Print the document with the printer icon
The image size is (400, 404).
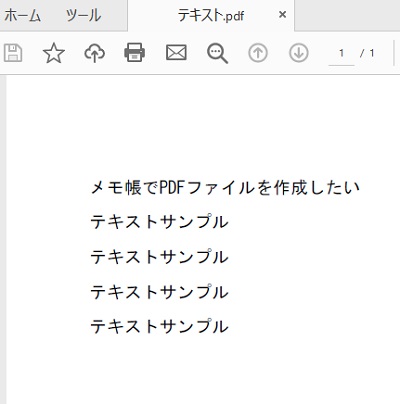(x=135, y=52)
